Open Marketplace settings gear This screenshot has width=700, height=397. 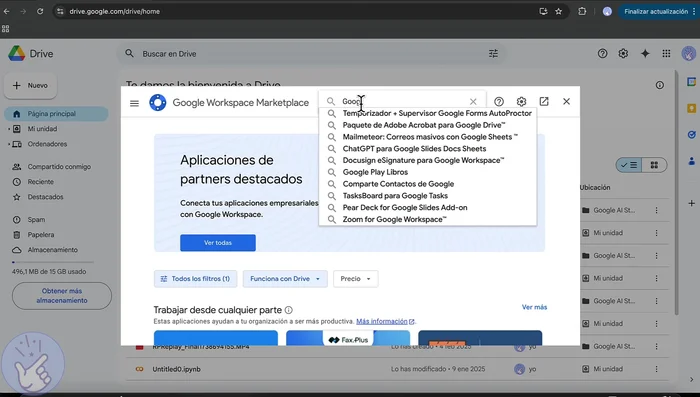[521, 101]
